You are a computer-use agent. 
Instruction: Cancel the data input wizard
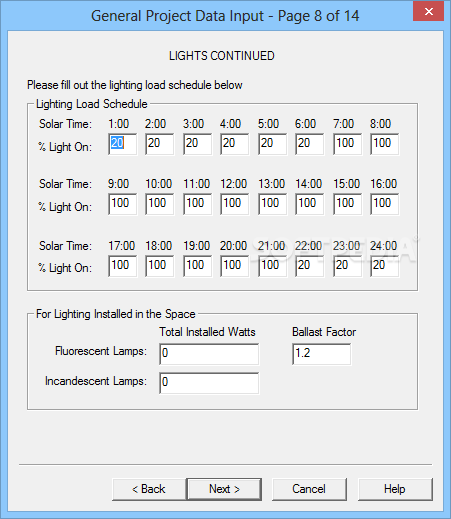click(309, 489)
